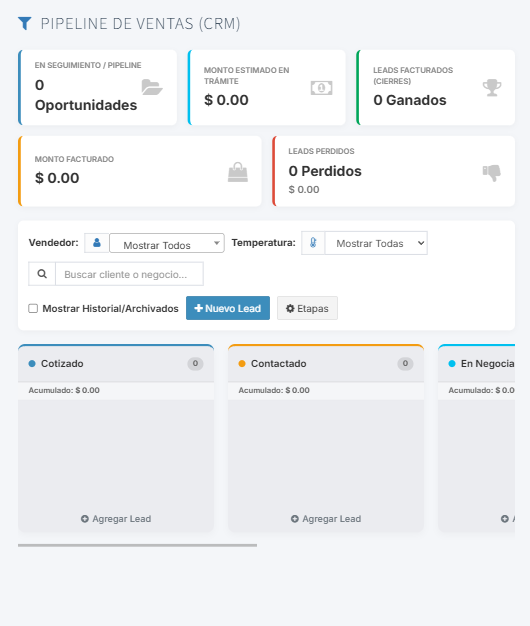Image resolution: width=530 pixels, height=626 pixels.
Task: Click the Contactado count badge
Action: tap(405, 363)
